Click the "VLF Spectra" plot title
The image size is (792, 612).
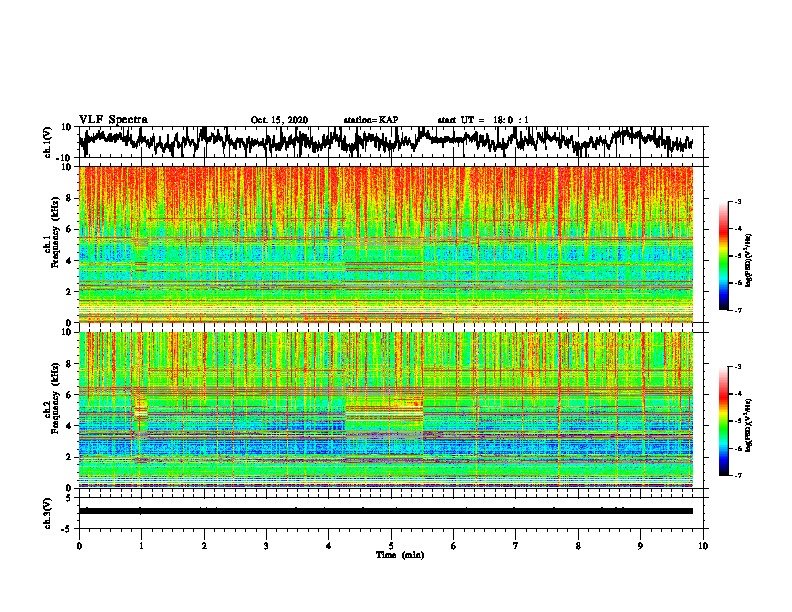113,120
